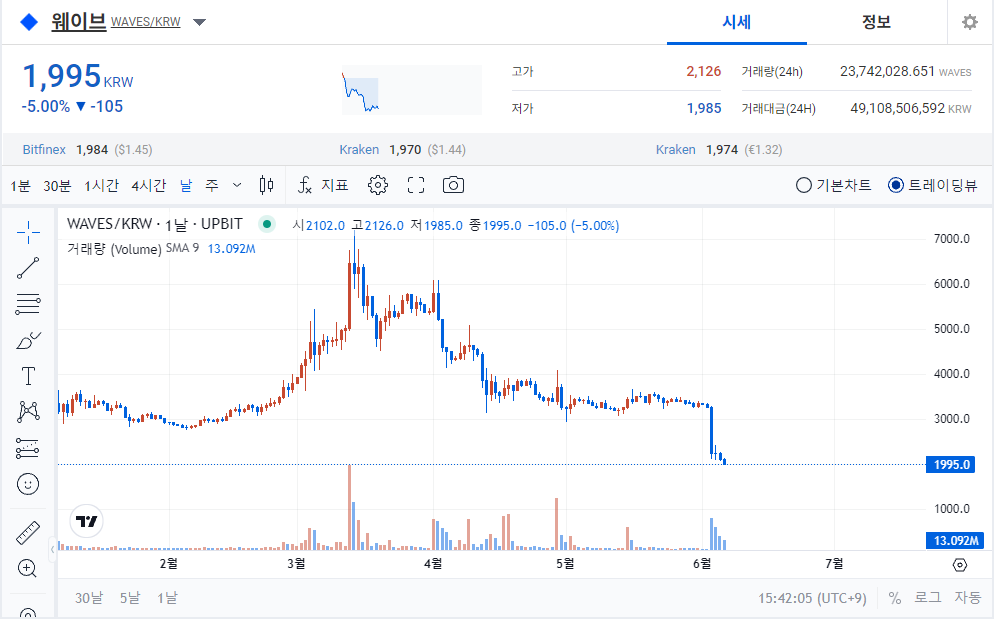Screen dimensions: 994x619
Task: Select the text annotation tool
Action: pyautogui.click(x=28, y=376)
